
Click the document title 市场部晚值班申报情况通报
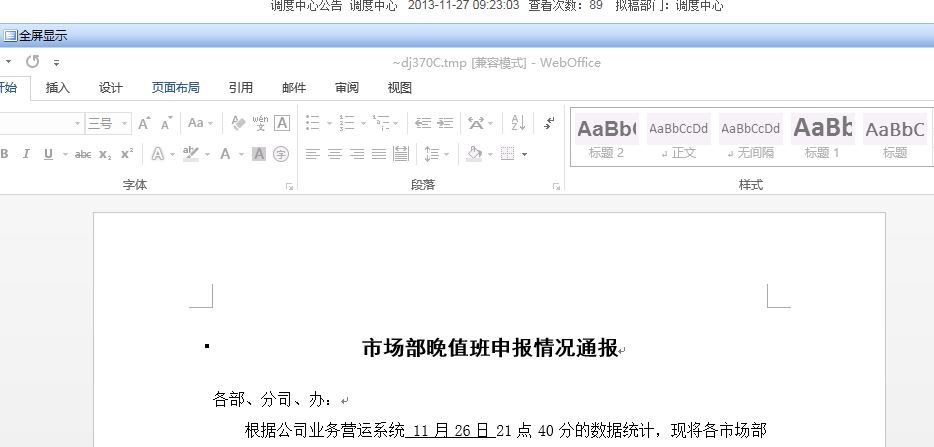(490, 348)
